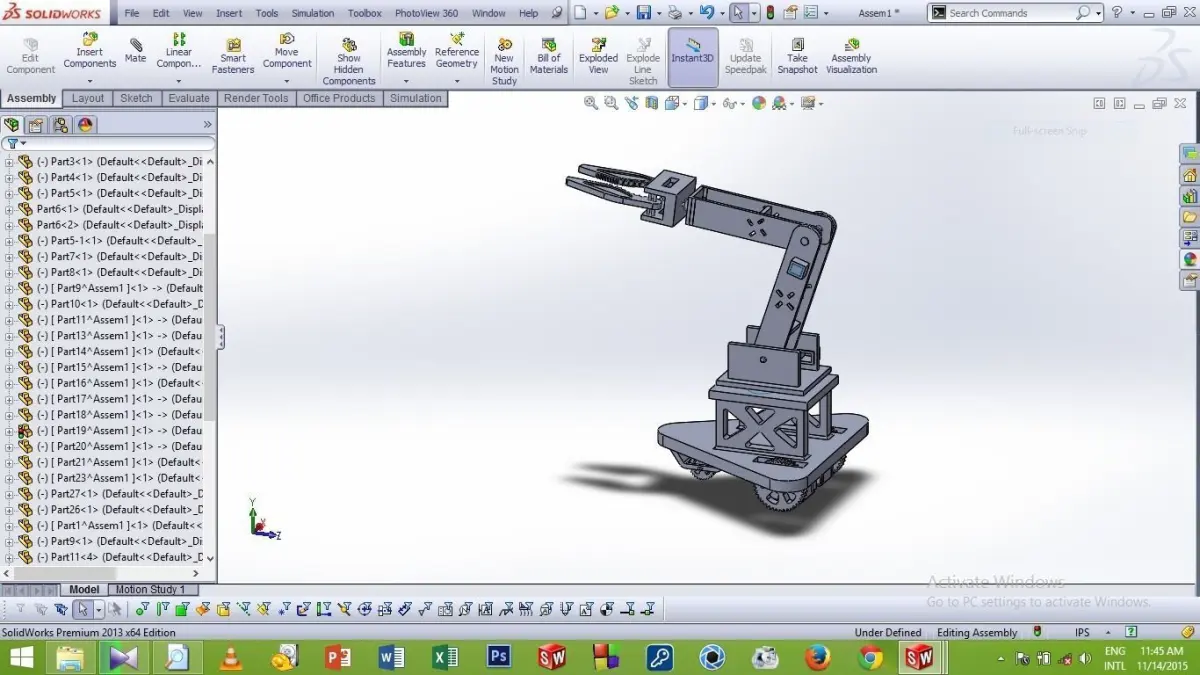This screenshot has width=1200, height=675.
Task: Click the Assembly Features icon
Action: point(407,39)
